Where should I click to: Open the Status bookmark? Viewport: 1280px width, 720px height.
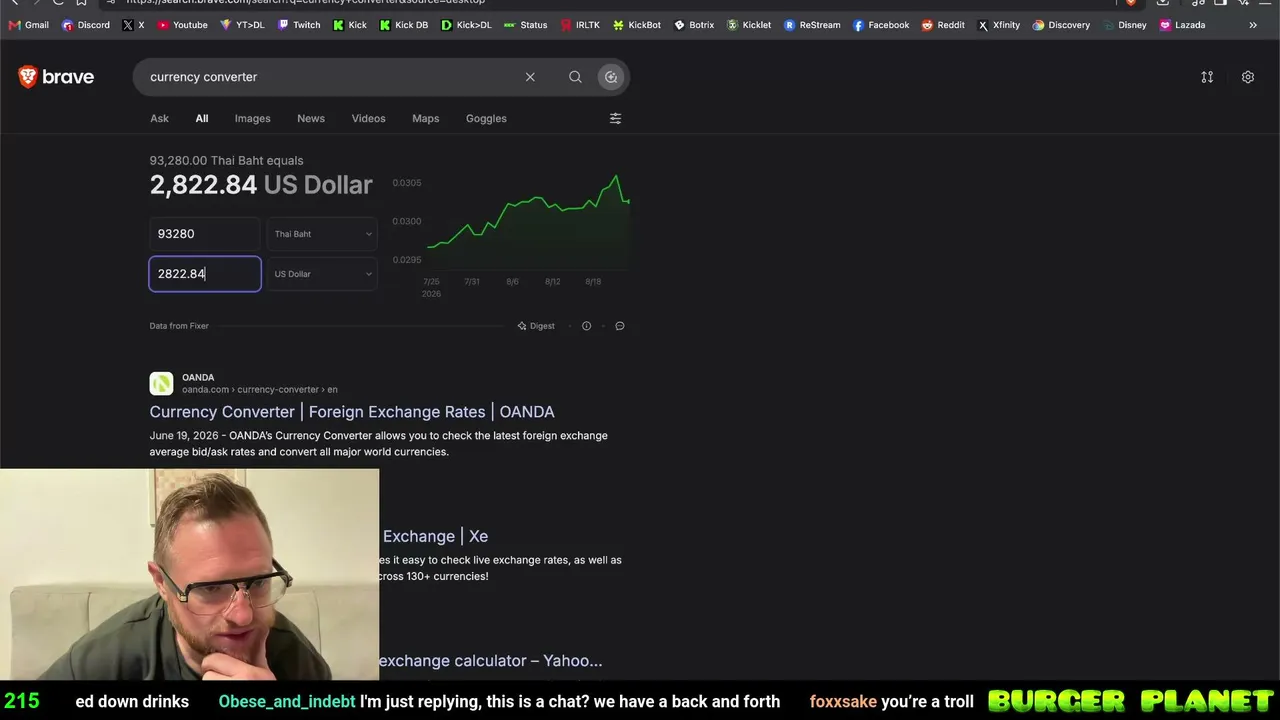[x=525, y=25]
